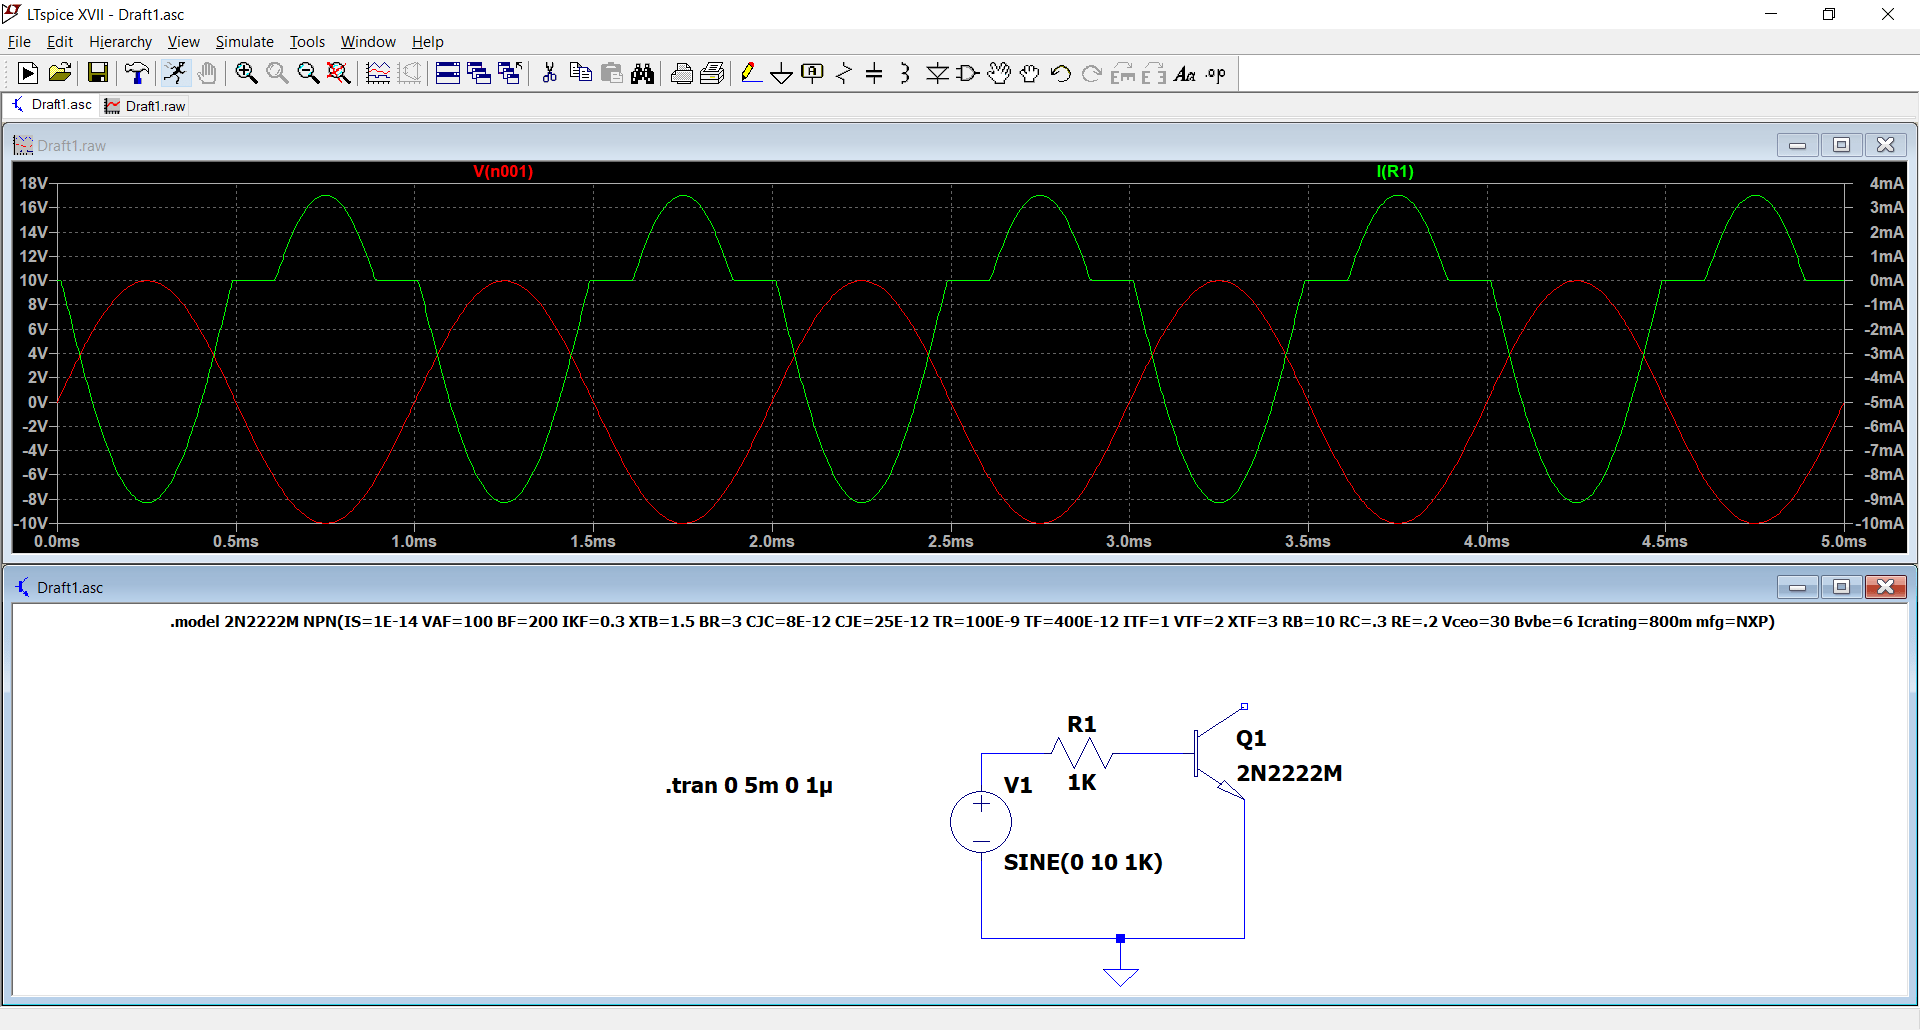
Task: Click the Rotate component icon
Action: pyautogui.click(x=1123, y=73)
